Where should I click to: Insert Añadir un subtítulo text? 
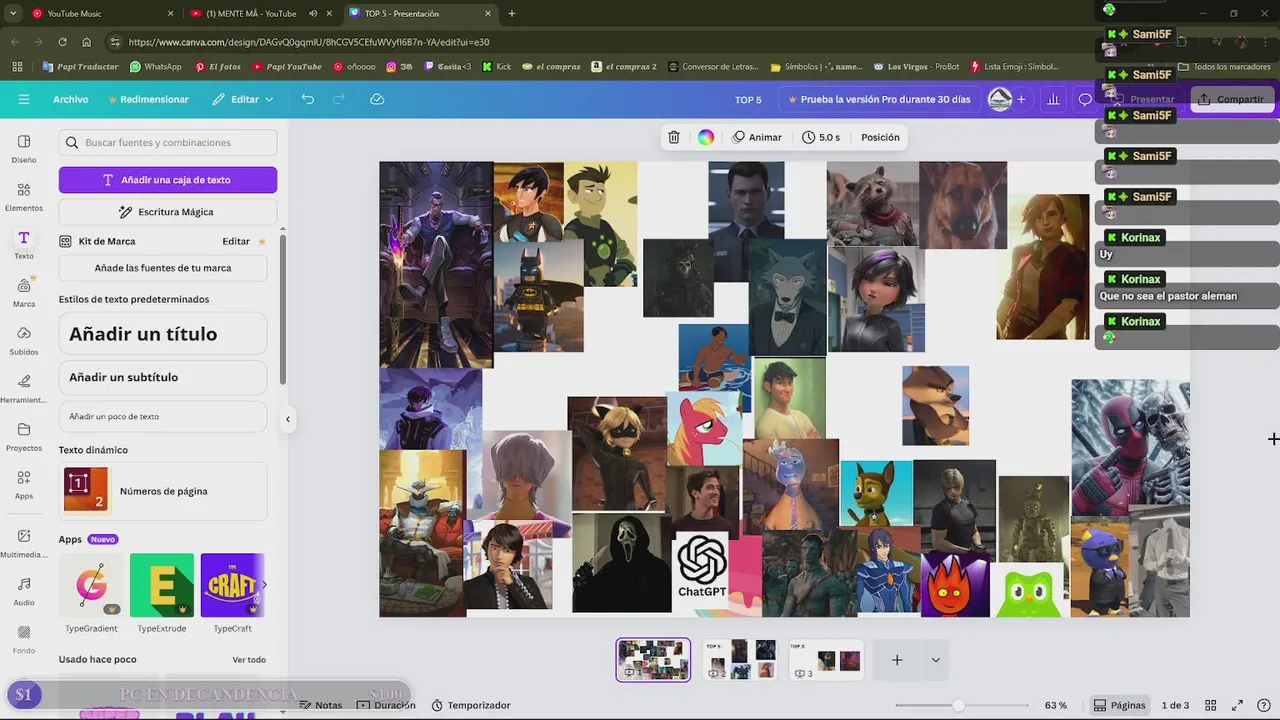pos(163,377)
